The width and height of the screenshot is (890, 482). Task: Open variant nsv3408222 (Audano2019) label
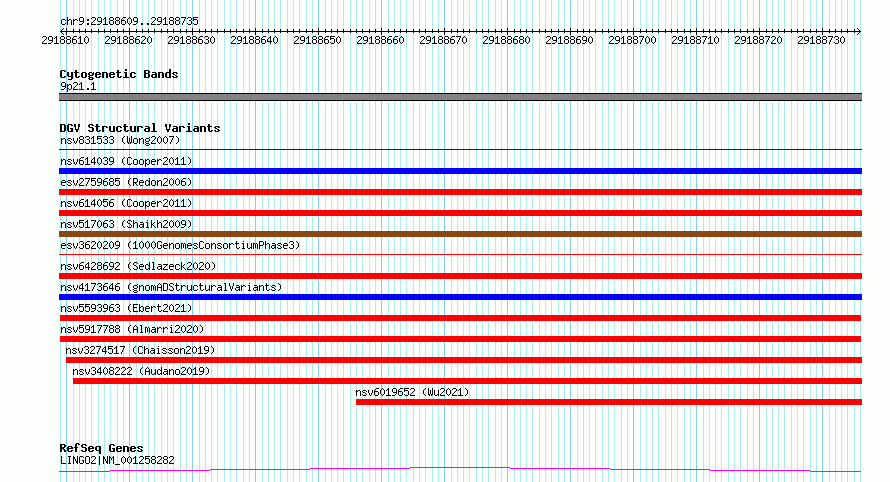pos(141,371)
